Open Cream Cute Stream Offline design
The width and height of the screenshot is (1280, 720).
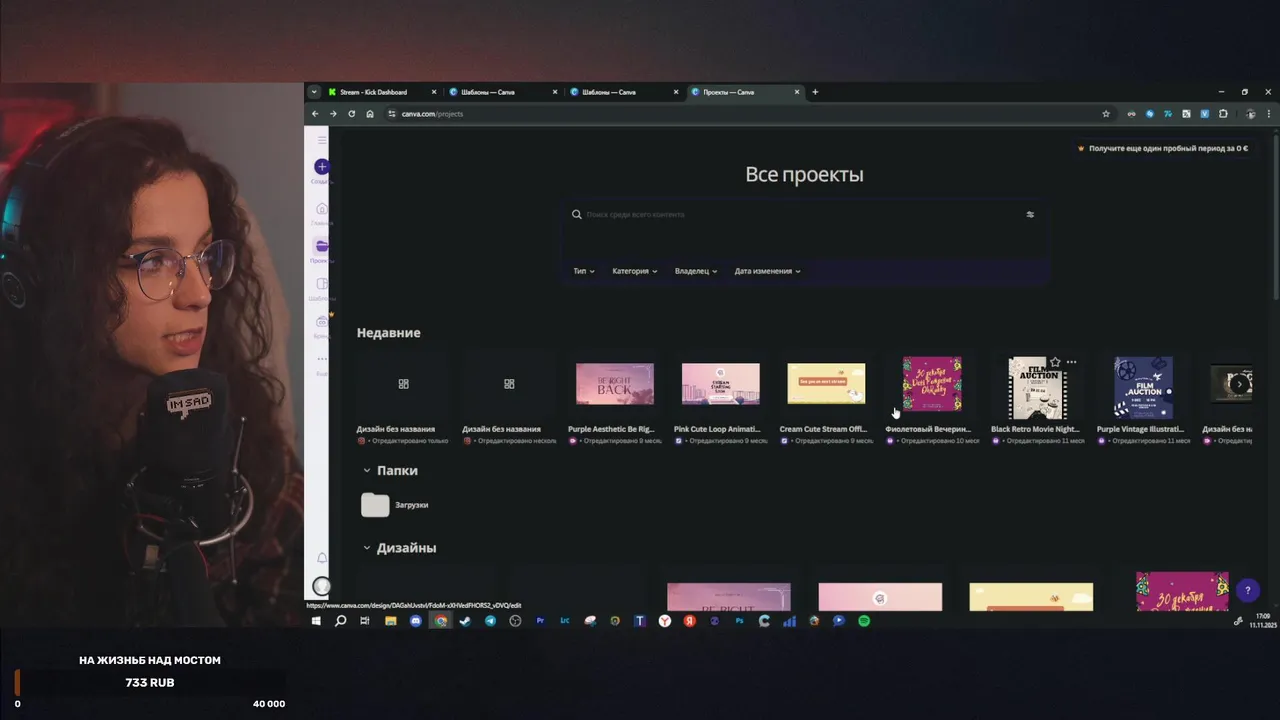click(x=826, y=384)
